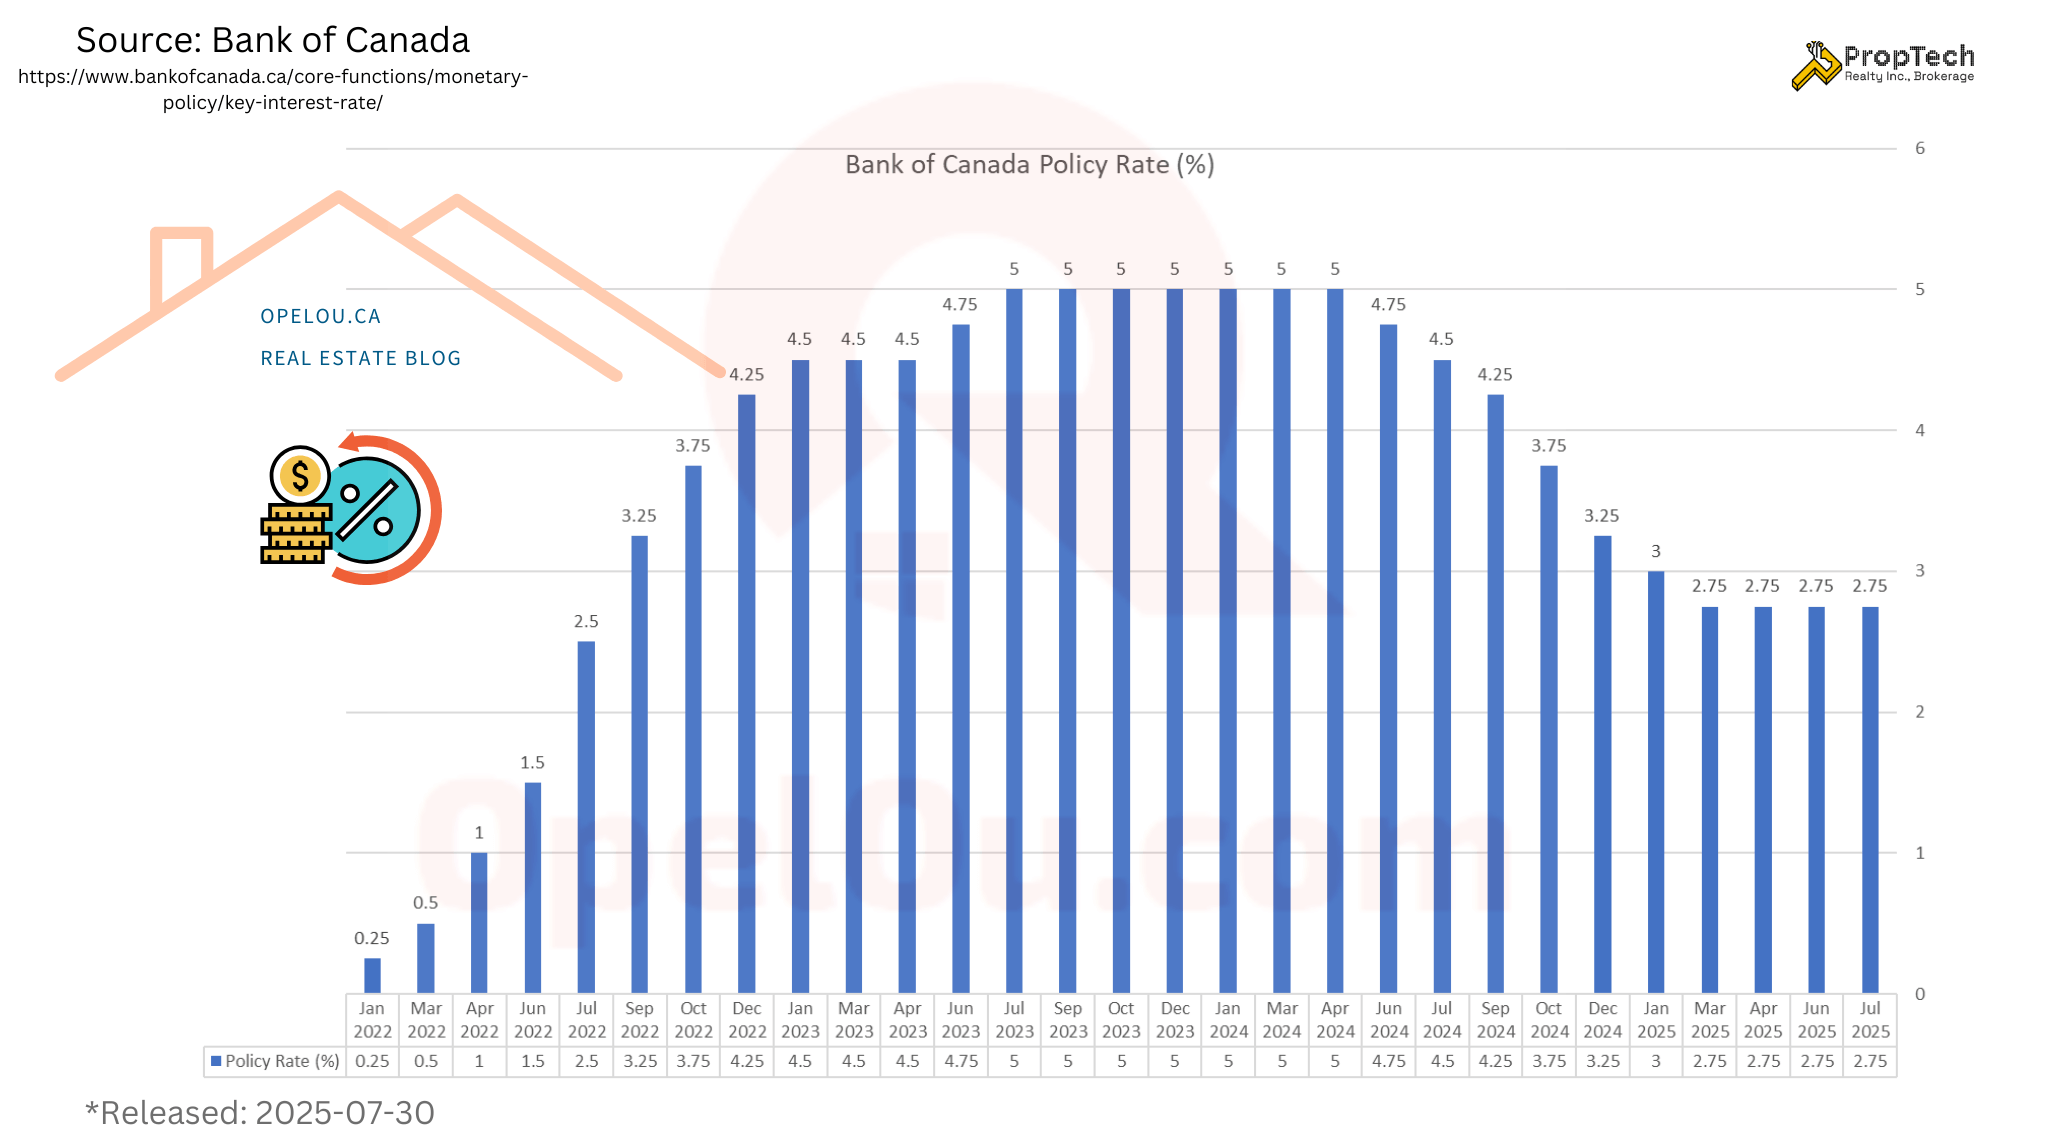2048x1146 pixels.
Task: Click the stacked gold coins icon
Action: 295,535
